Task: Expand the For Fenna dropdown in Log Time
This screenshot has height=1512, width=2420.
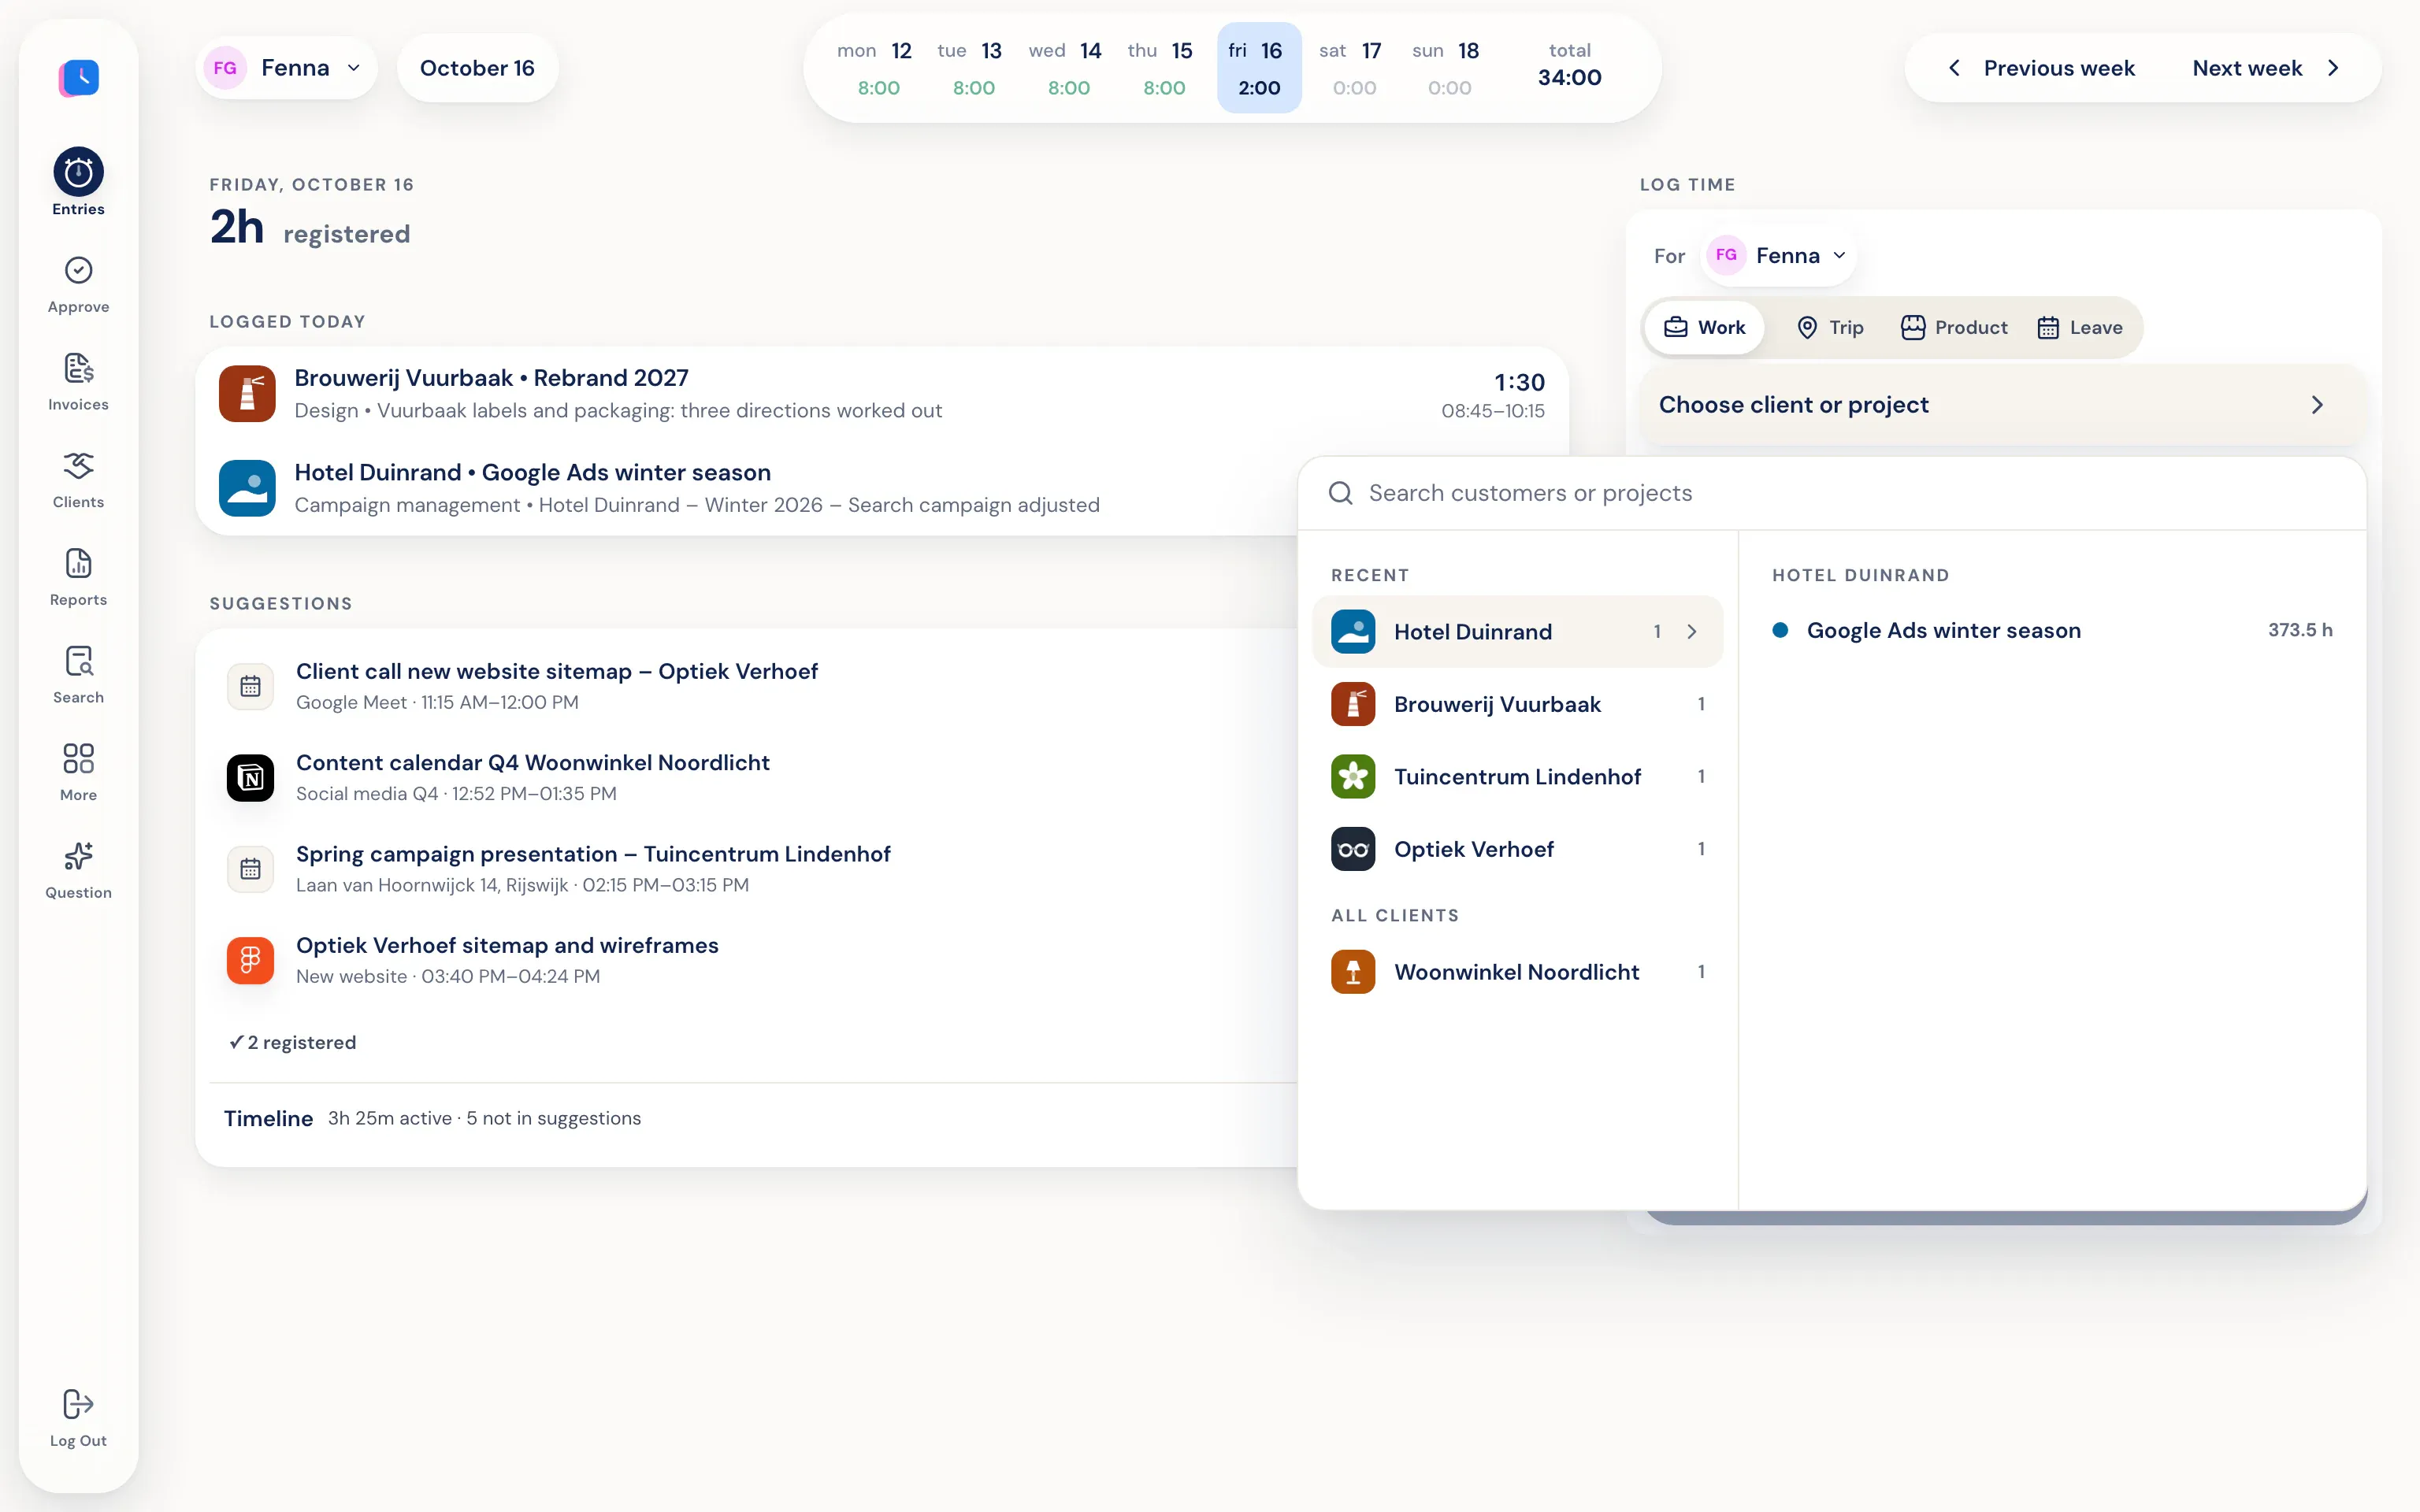Action: click(x=1778, y=256)
